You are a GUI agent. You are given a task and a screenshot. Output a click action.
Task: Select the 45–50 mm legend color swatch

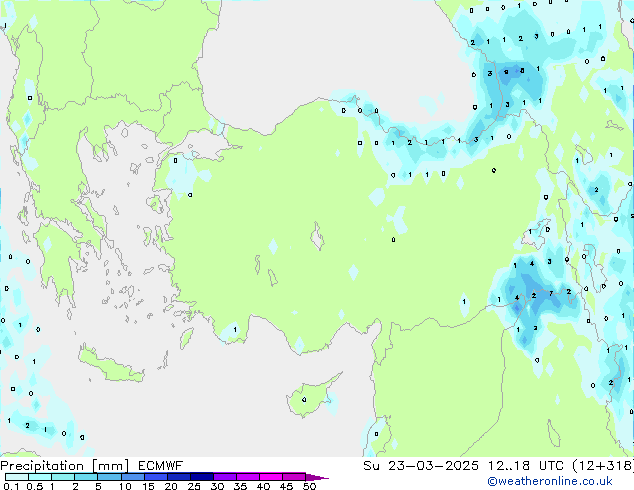[294, 477]
